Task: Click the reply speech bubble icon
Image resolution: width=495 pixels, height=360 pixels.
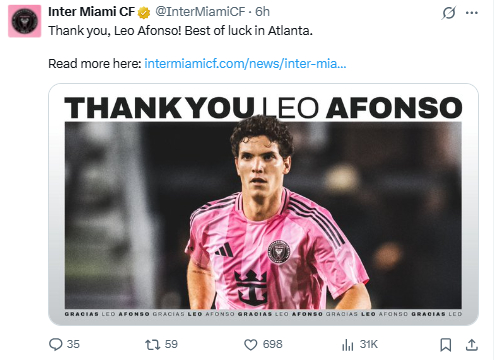Action: tap(56, 344)
